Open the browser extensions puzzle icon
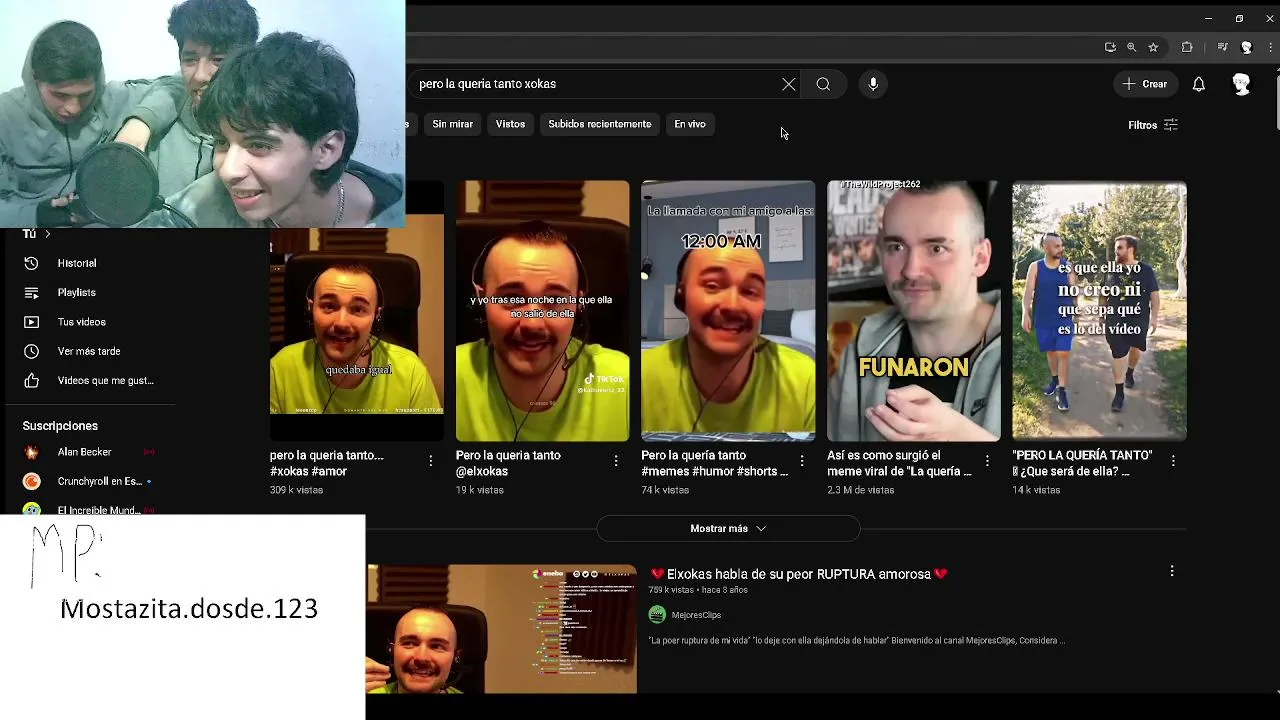The height and width of the screenshot is (720, 1280). (x=1187, y=47)
